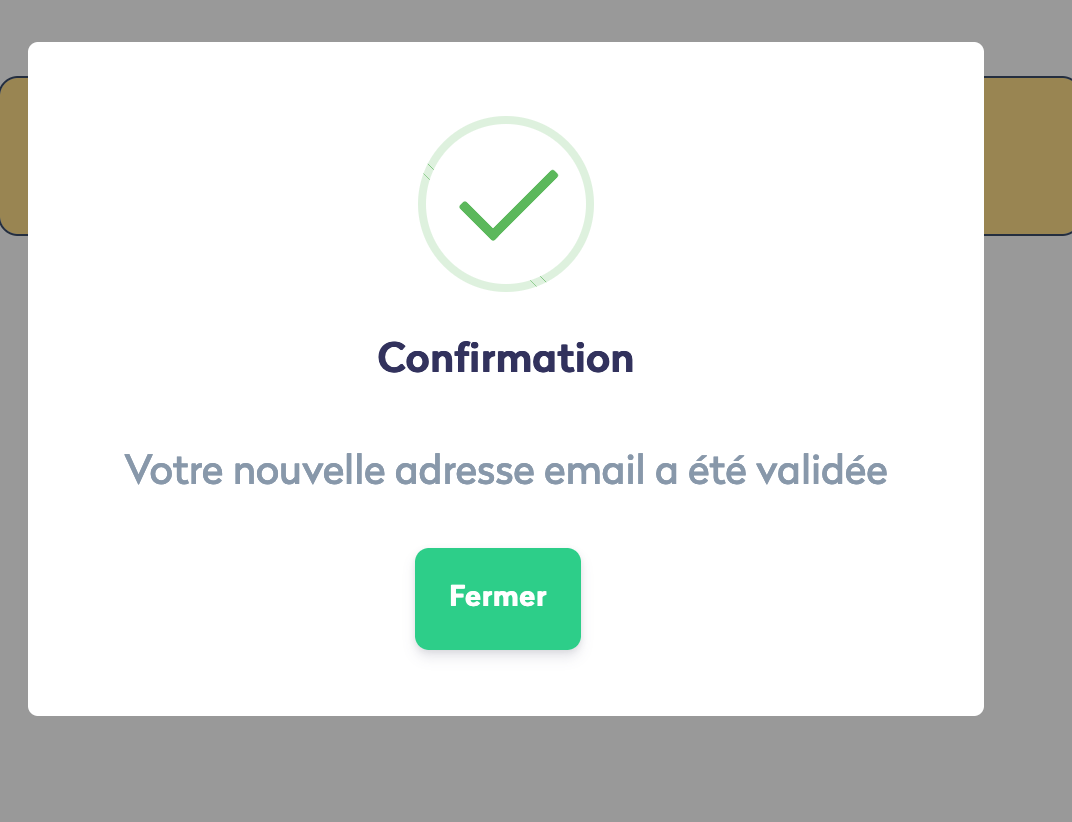Click the validation message about adresse email
This screenshot has height=822, width=1072.
coord(505,470)
